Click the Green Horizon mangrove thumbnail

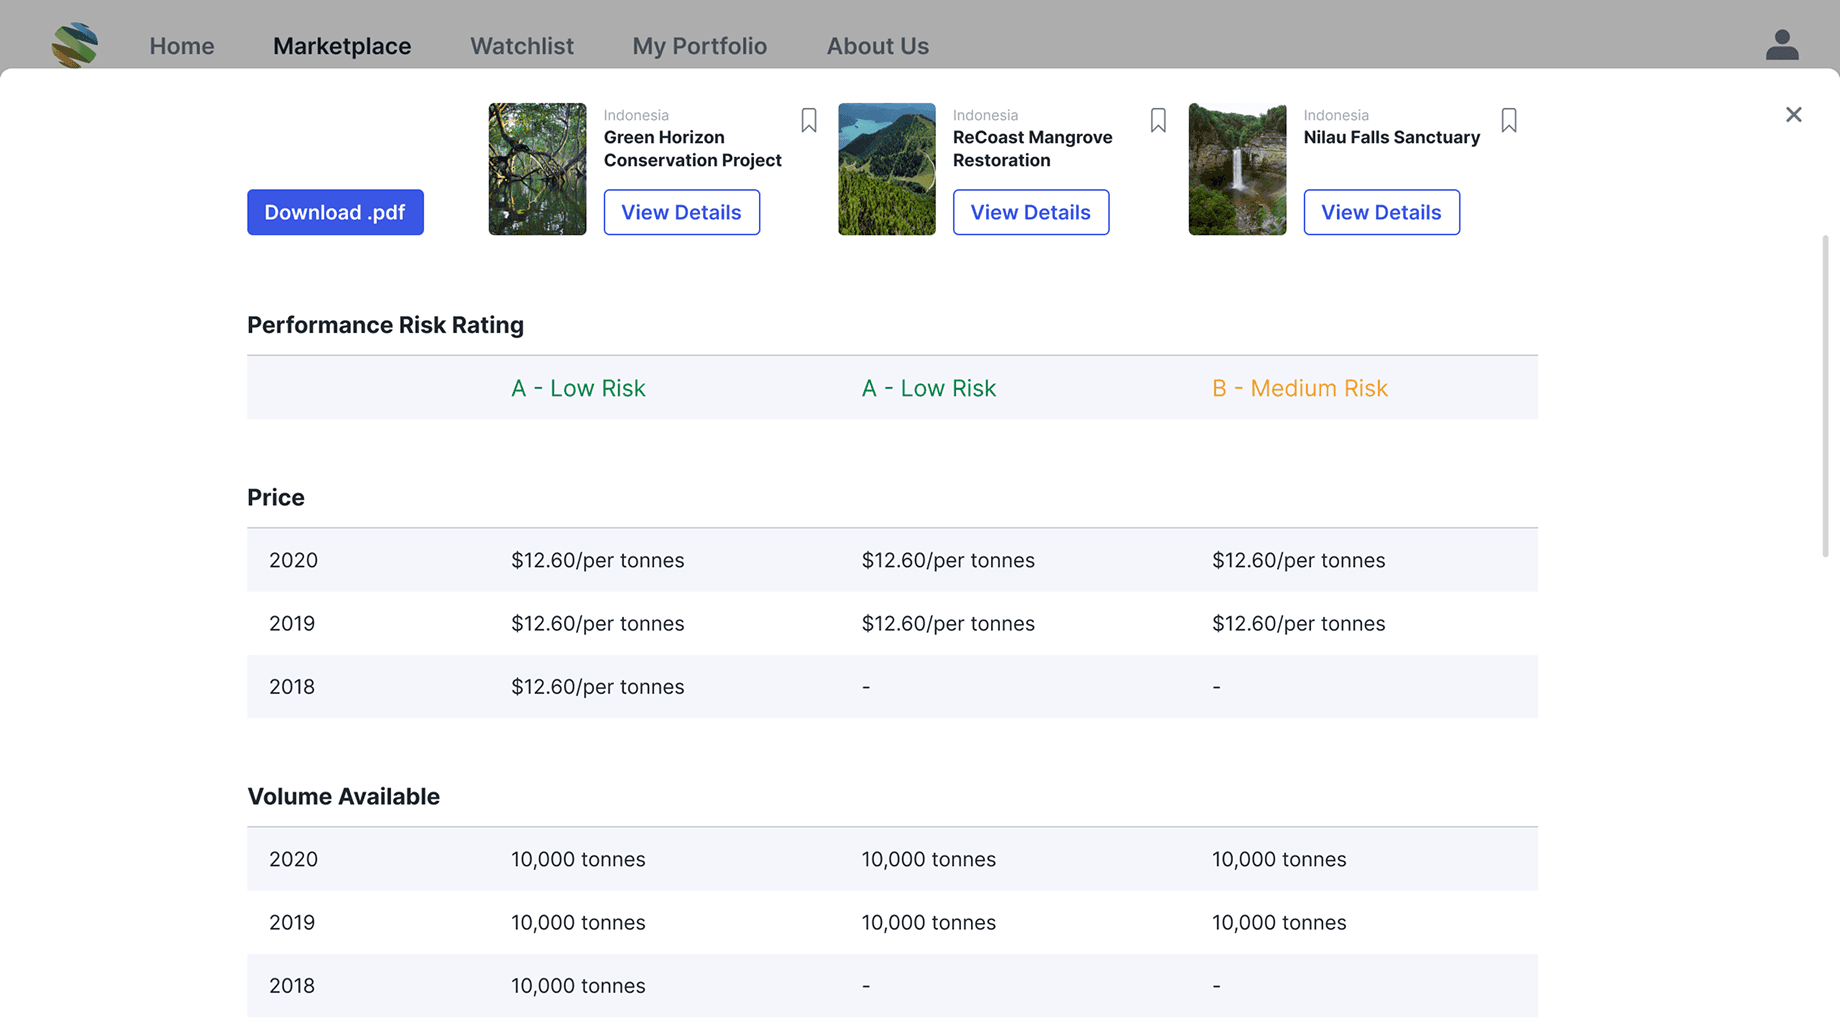(537, 169)
